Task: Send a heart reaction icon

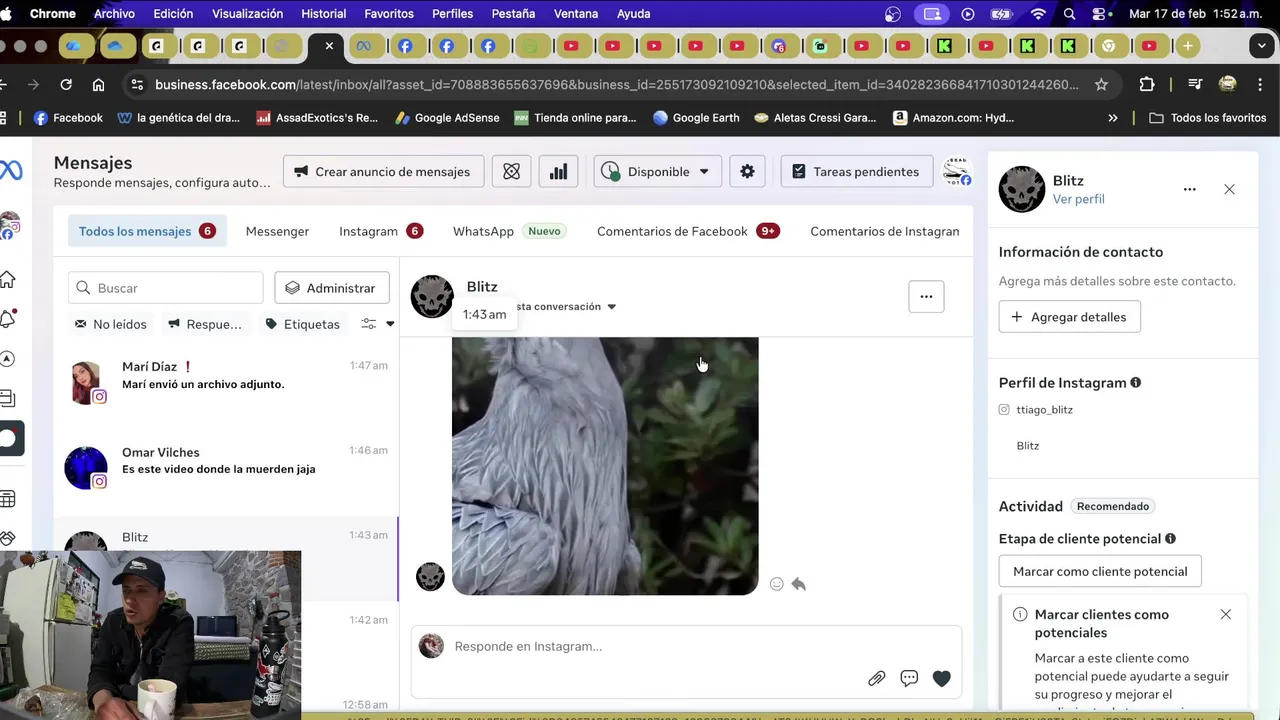Action: tap(941, 678)
